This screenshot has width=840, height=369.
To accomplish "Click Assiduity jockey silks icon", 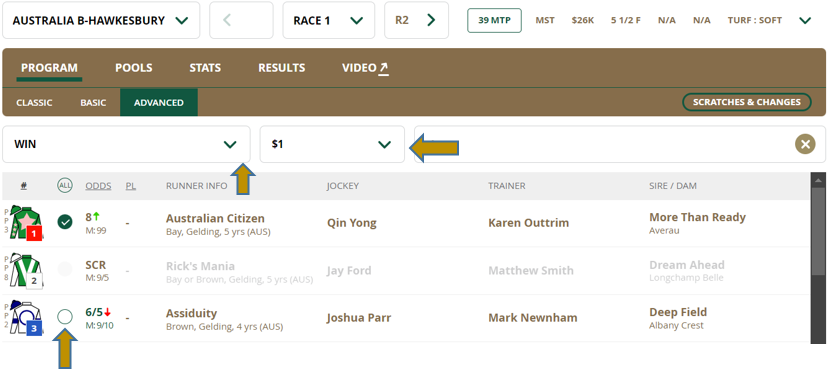I will coord(26,318).
